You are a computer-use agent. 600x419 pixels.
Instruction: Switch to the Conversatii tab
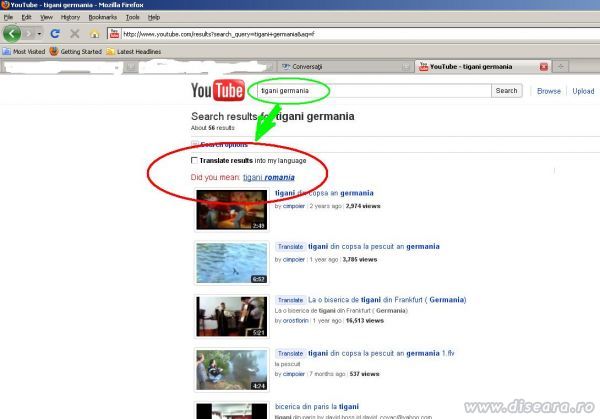[344, 67]
